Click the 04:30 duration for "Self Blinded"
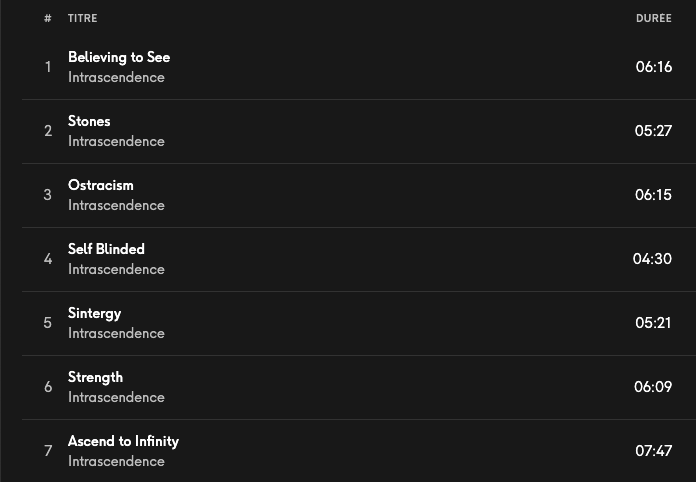Viewport: 696px width, 482px height. [x=652, y=259]
